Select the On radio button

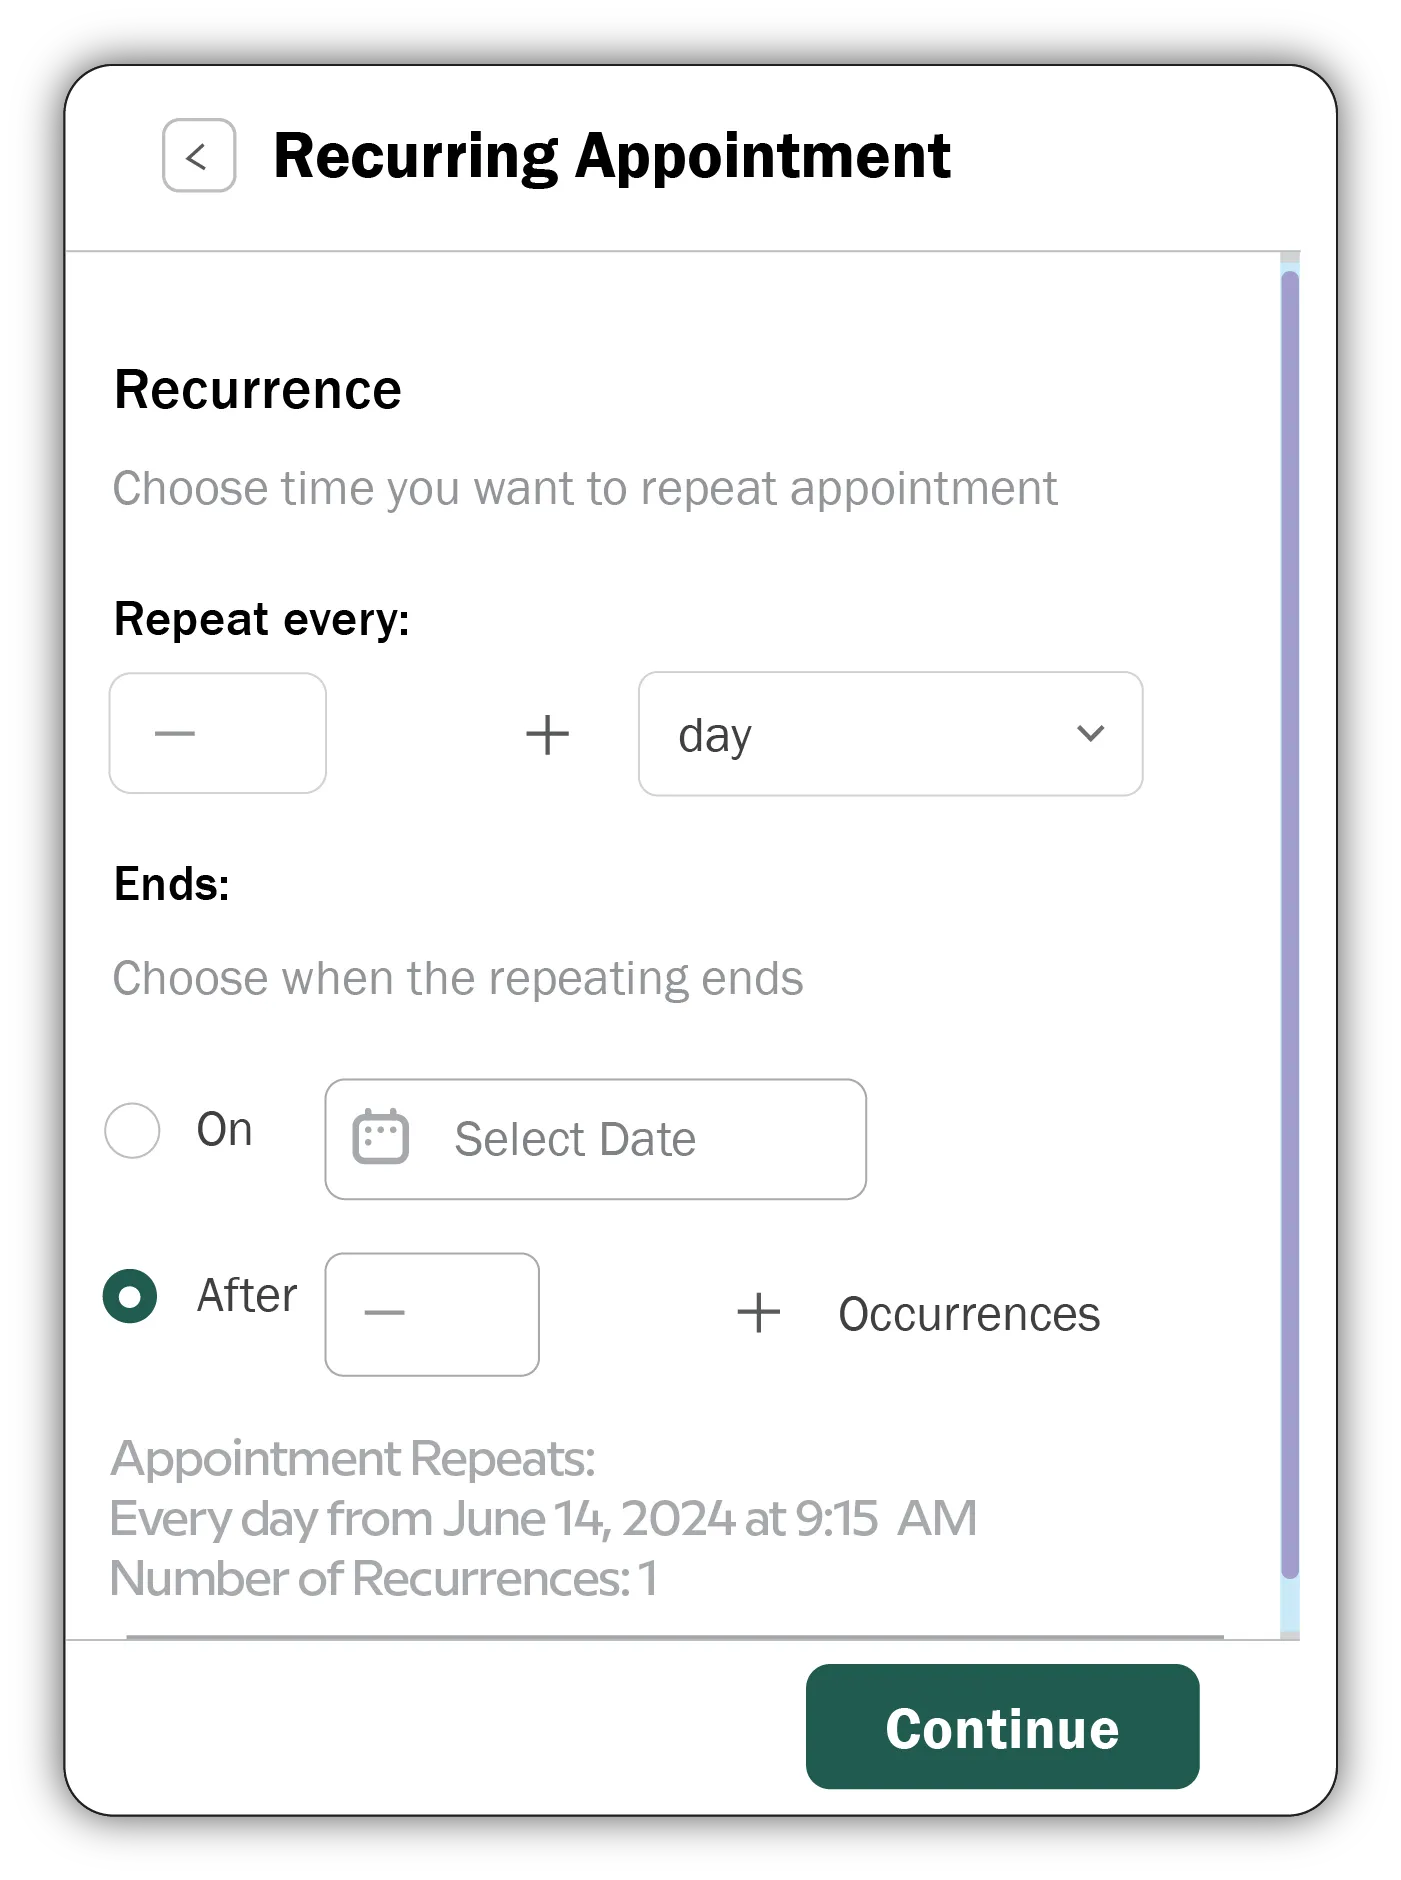(x=133, y=1131)
